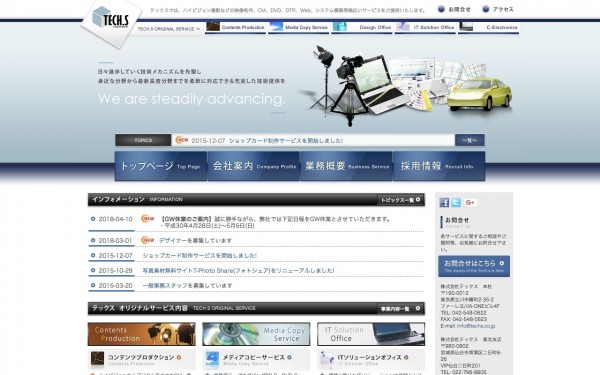
Task: Open デザイナーを募集しています entry
Action: (195, 241)
